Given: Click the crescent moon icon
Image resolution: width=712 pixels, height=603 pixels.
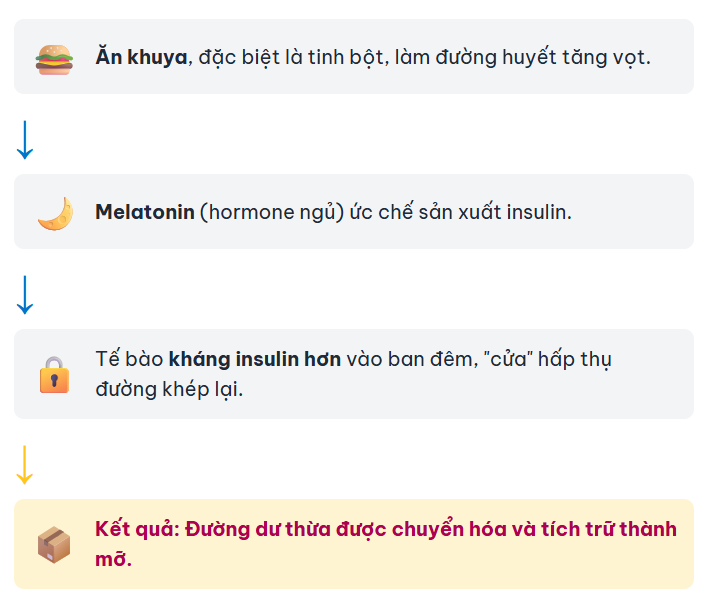Looking at the screenshot, I should tap(54, 213).
